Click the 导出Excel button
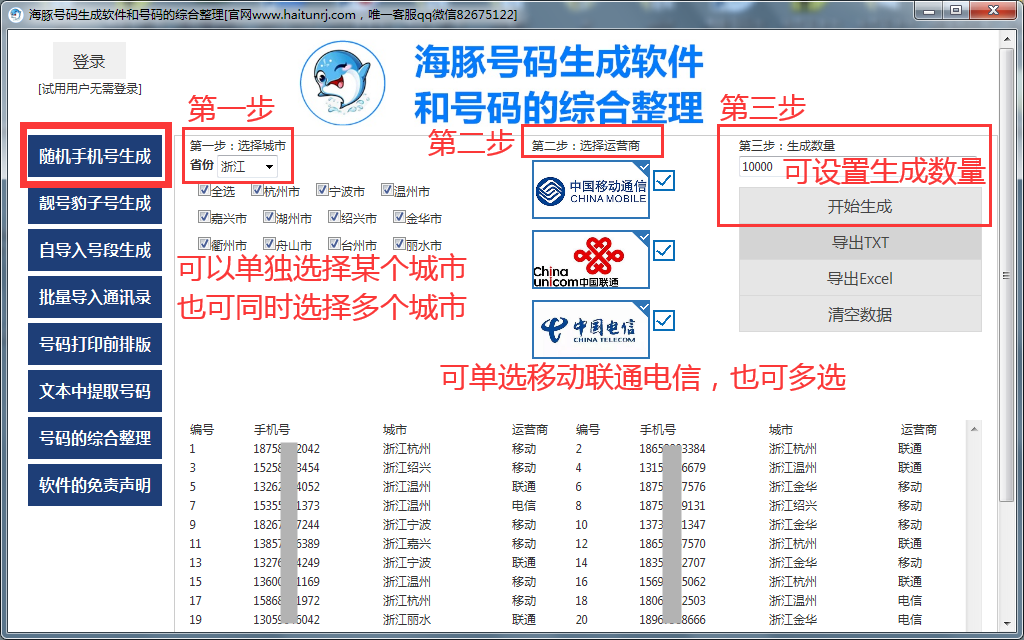 point(859,279)
